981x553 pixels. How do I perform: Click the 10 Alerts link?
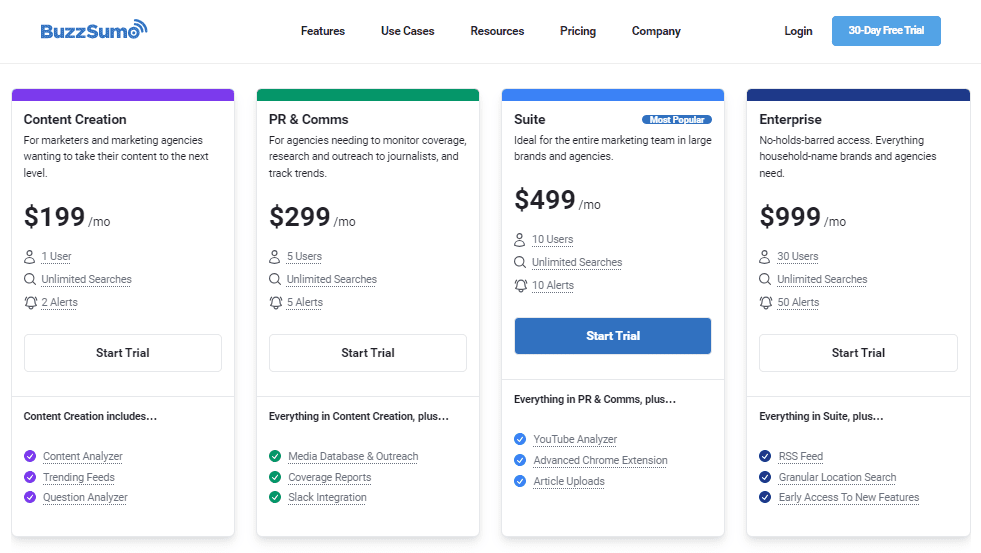click(x=553, y=285)
